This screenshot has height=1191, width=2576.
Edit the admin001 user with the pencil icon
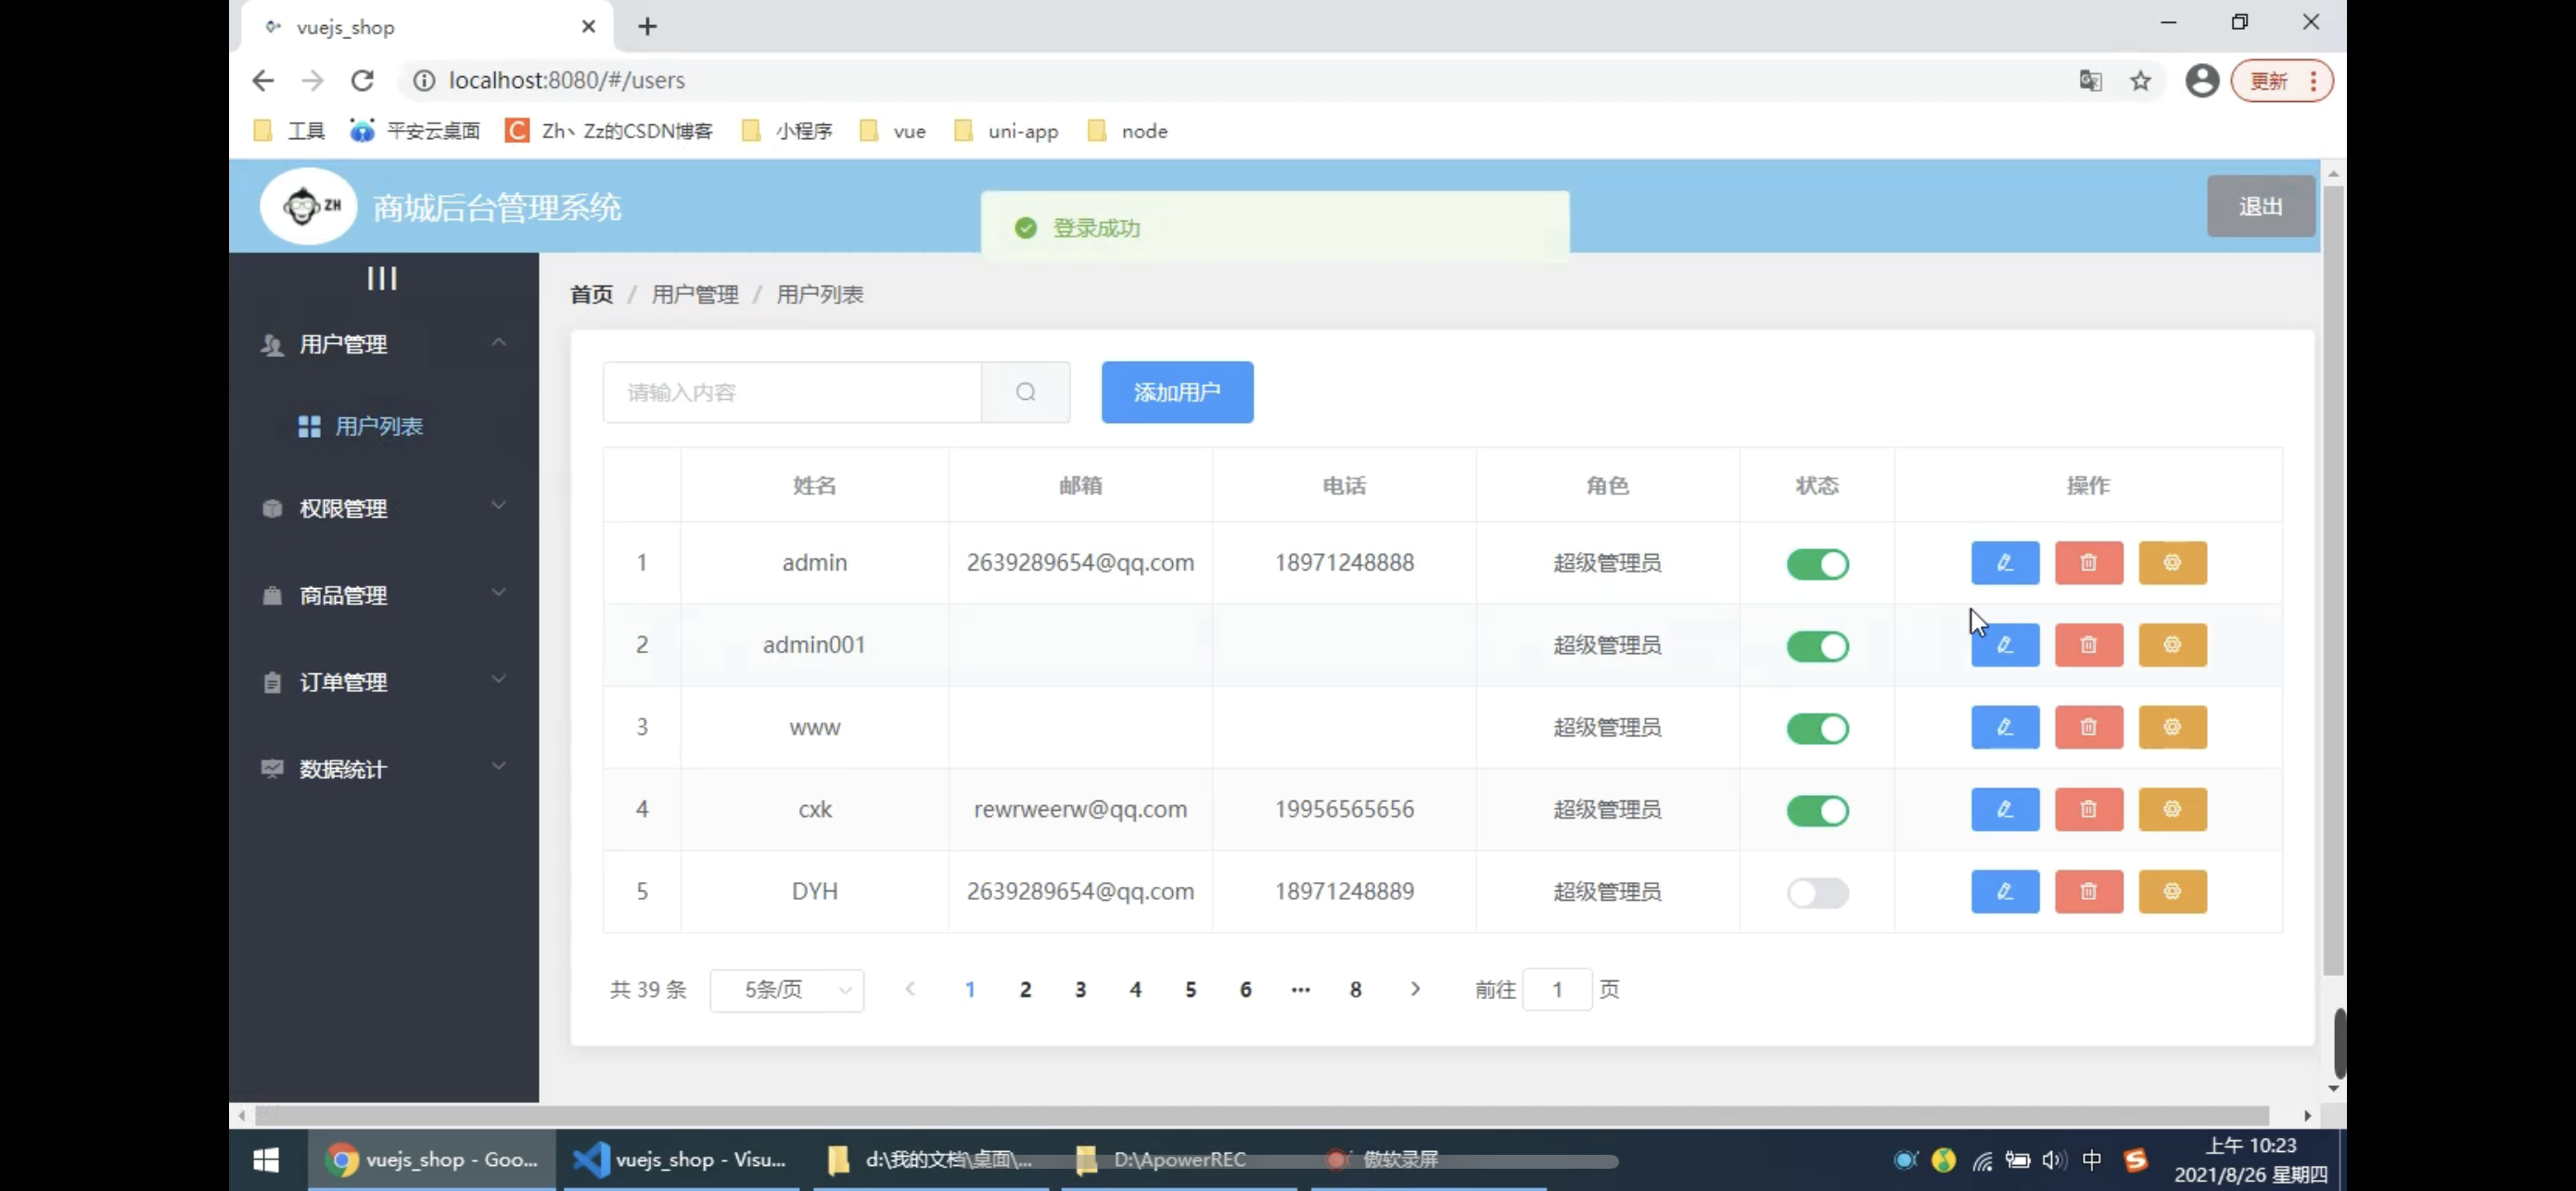[x=2005, y=645]
